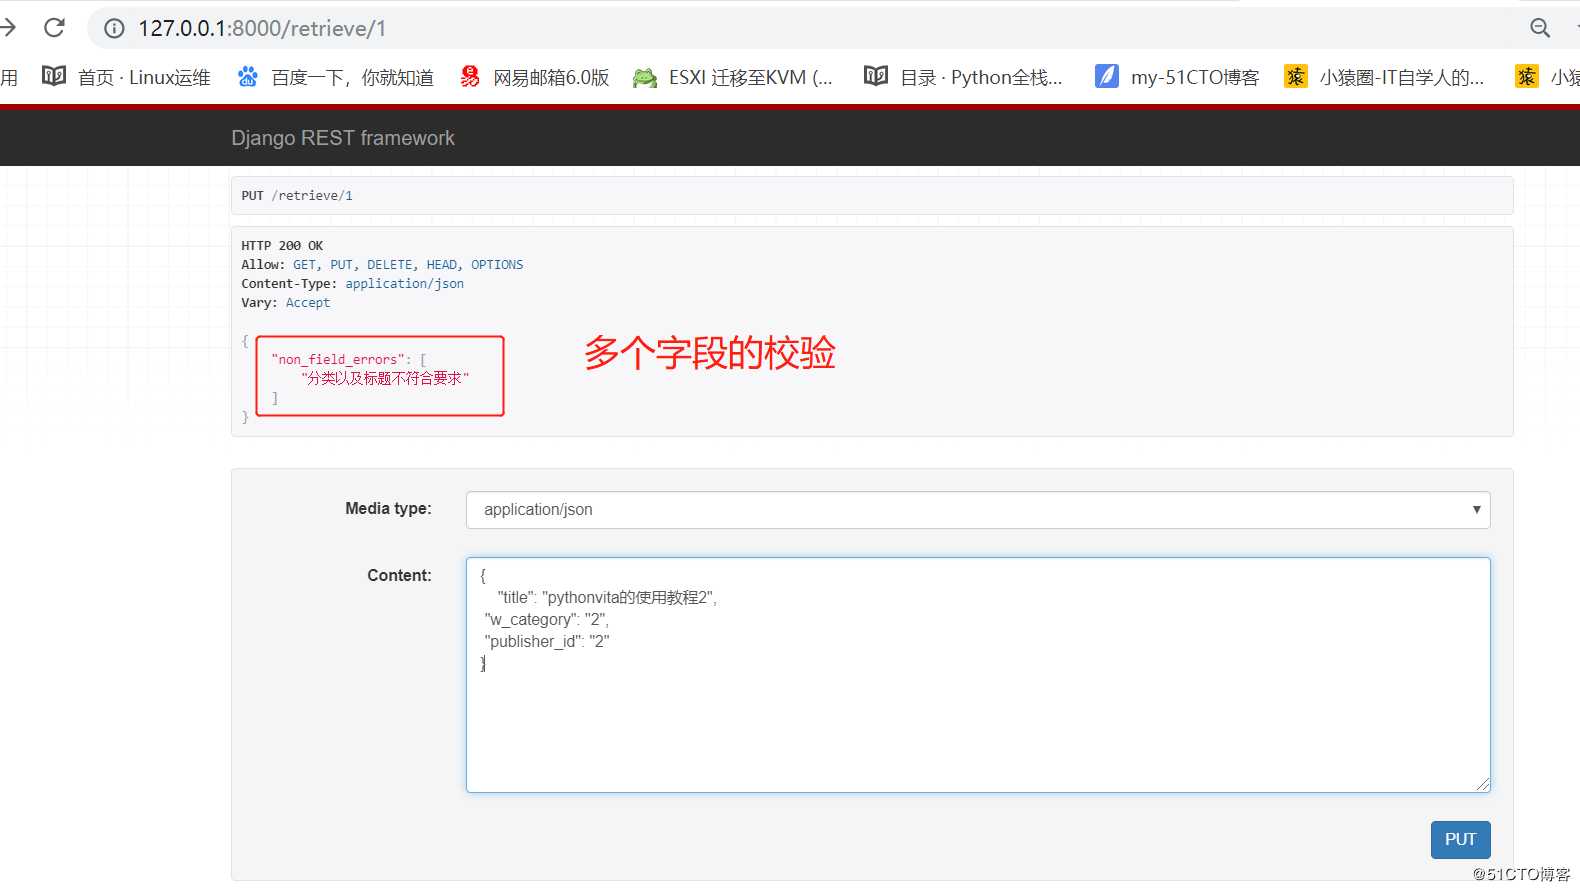Viewport: 1580px width, 891px height.
Task: Click the "publisher_id": "2" line in textarea
Action: [x=547, y=642]
